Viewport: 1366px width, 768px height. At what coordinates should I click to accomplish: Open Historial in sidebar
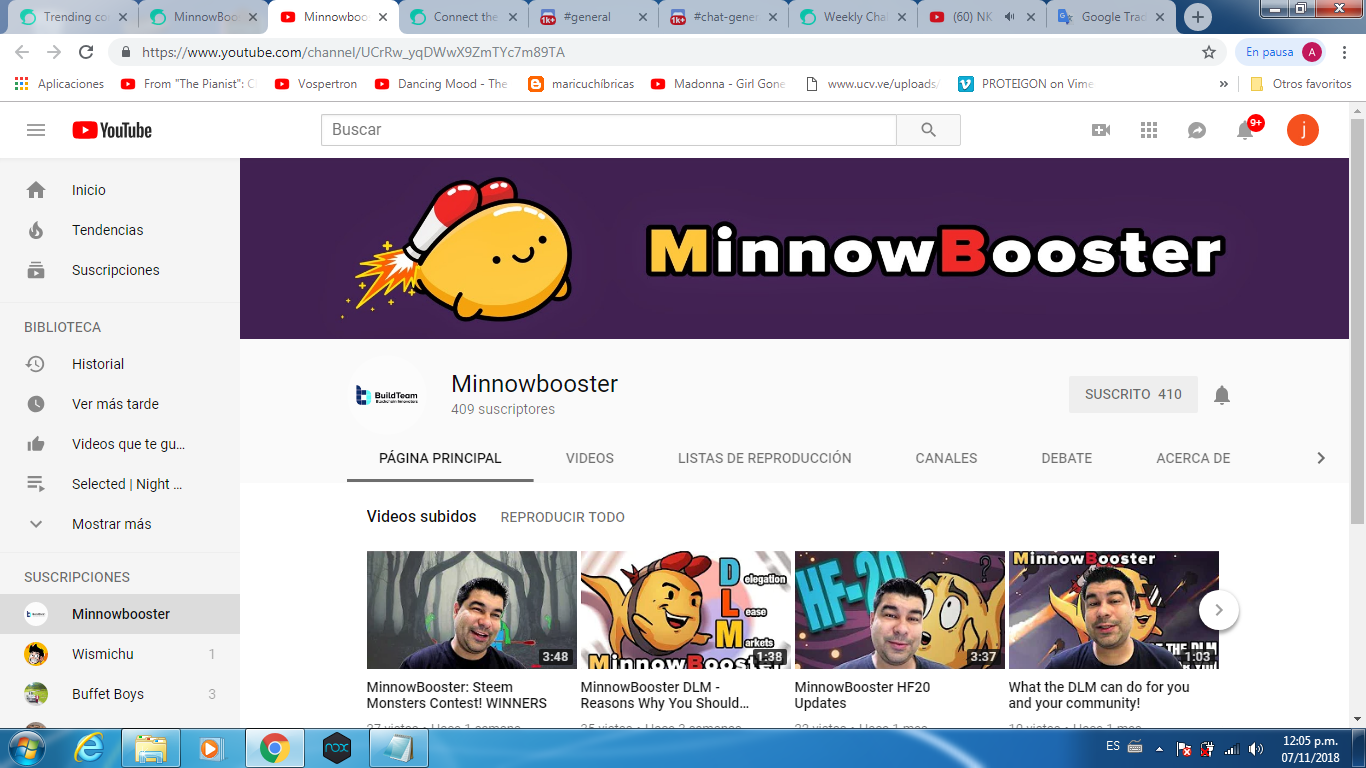(x=120, y=364)
